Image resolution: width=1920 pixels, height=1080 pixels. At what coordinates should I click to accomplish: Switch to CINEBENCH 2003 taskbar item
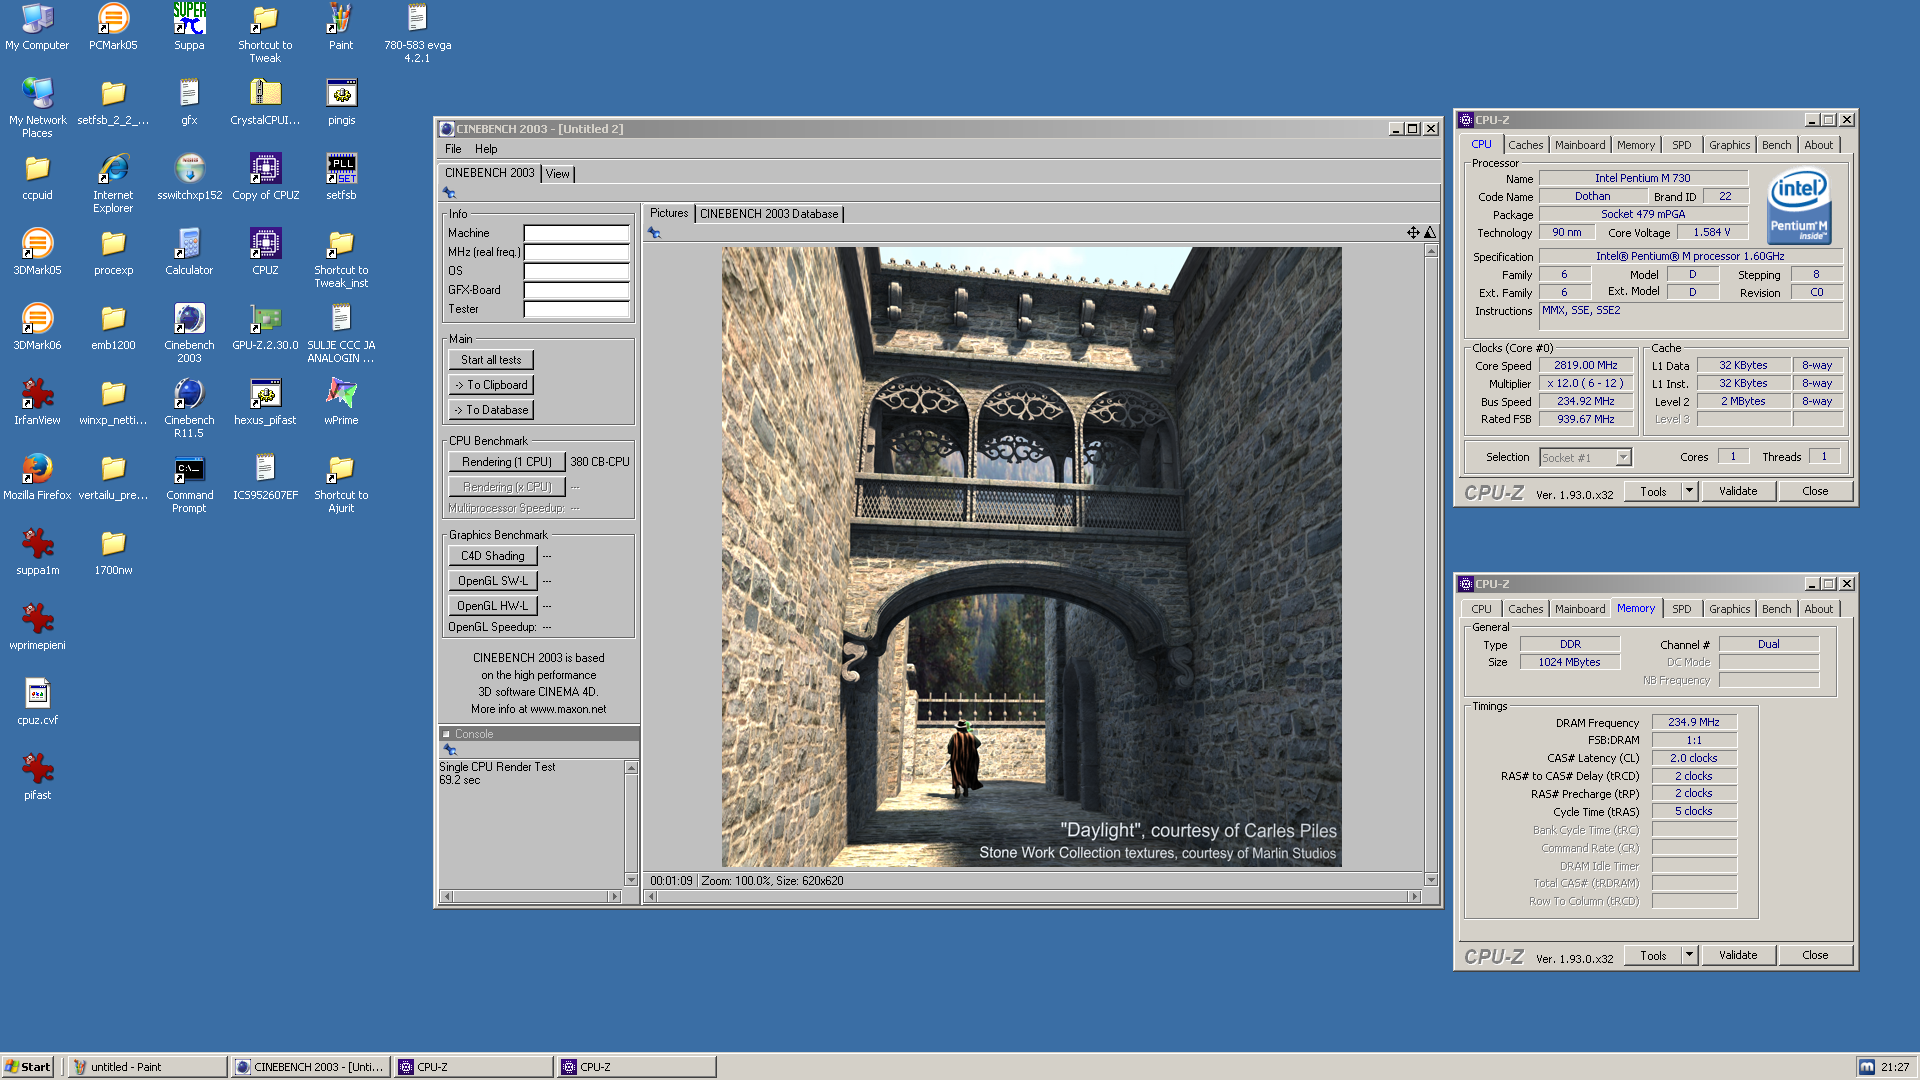[311, 1067]
